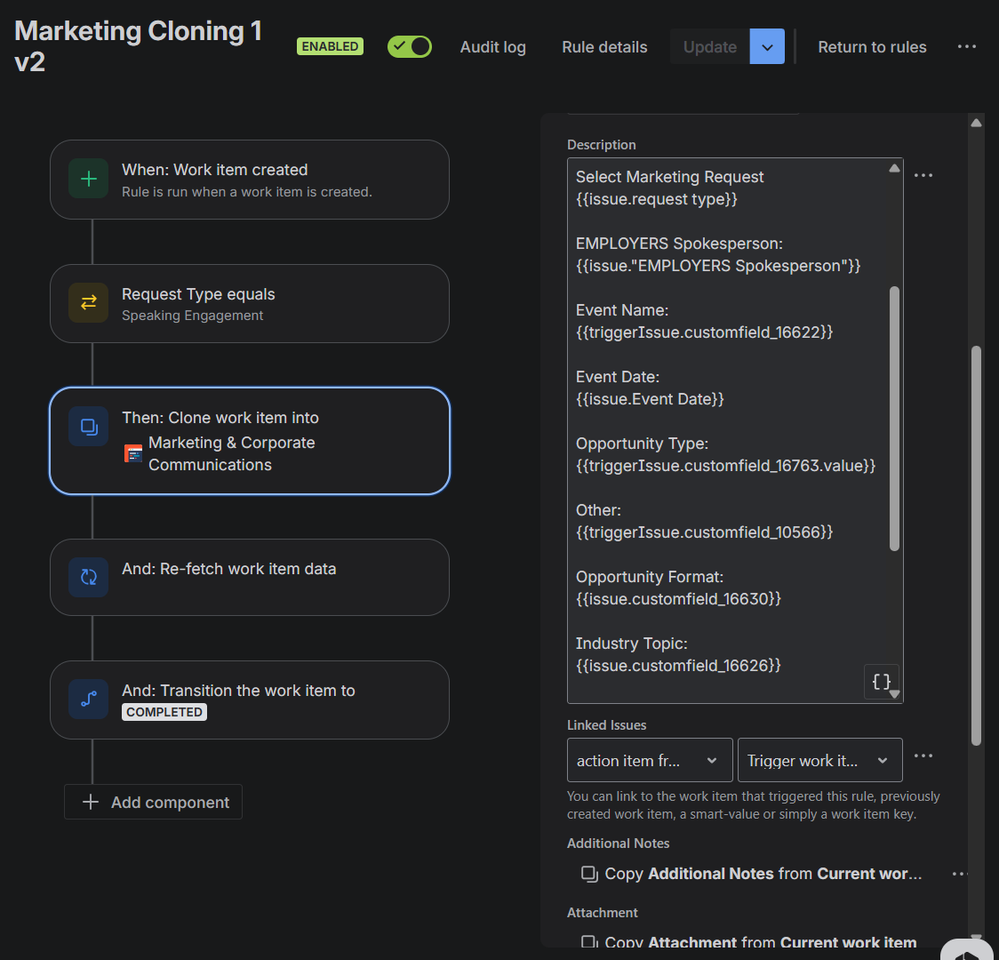Image resolution: width=999 pixels, height=960 pixels.
Task: Click the {{triggerIssue.customfield_10566}} text
Action: (x=704, y=533)
